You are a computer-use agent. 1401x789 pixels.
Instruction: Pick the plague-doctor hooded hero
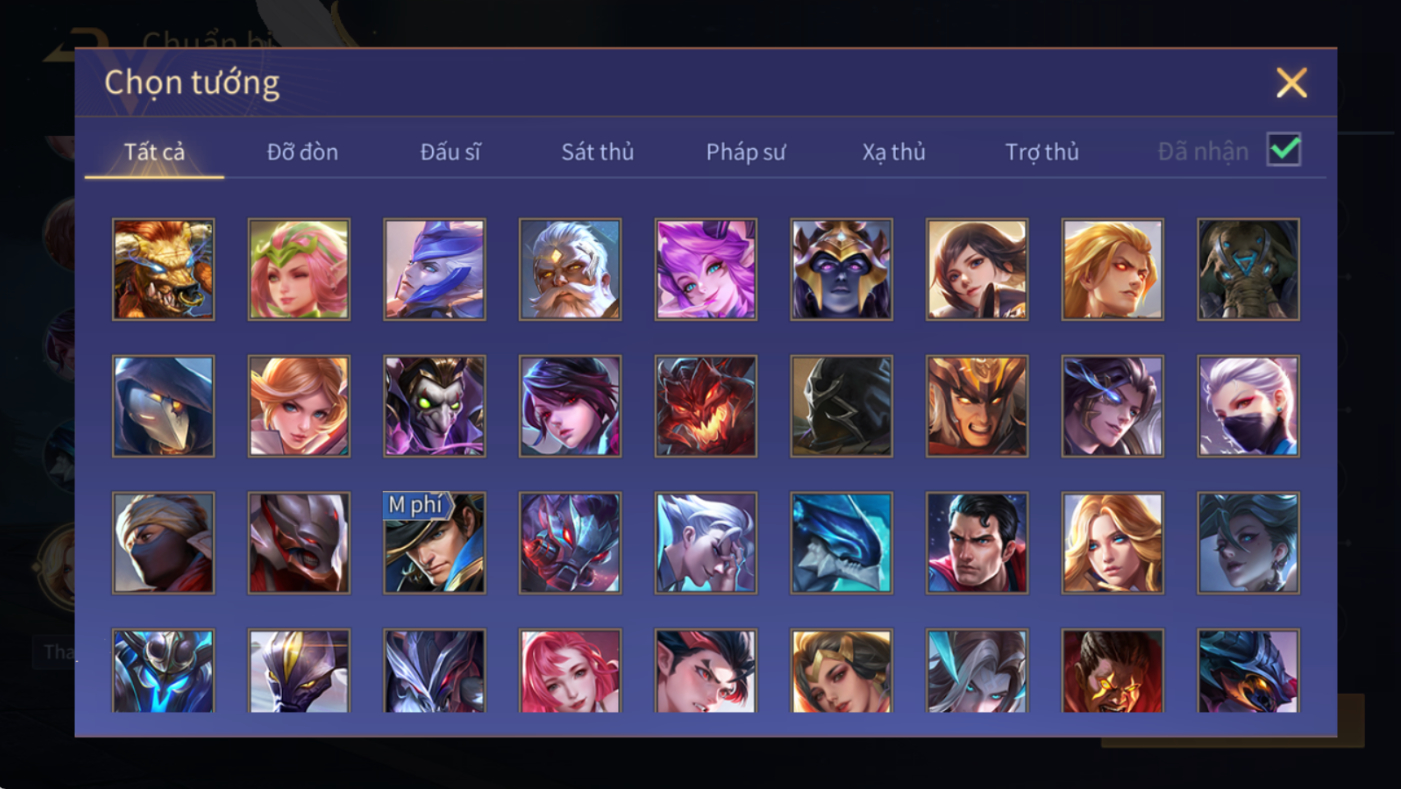click(163, 406)
